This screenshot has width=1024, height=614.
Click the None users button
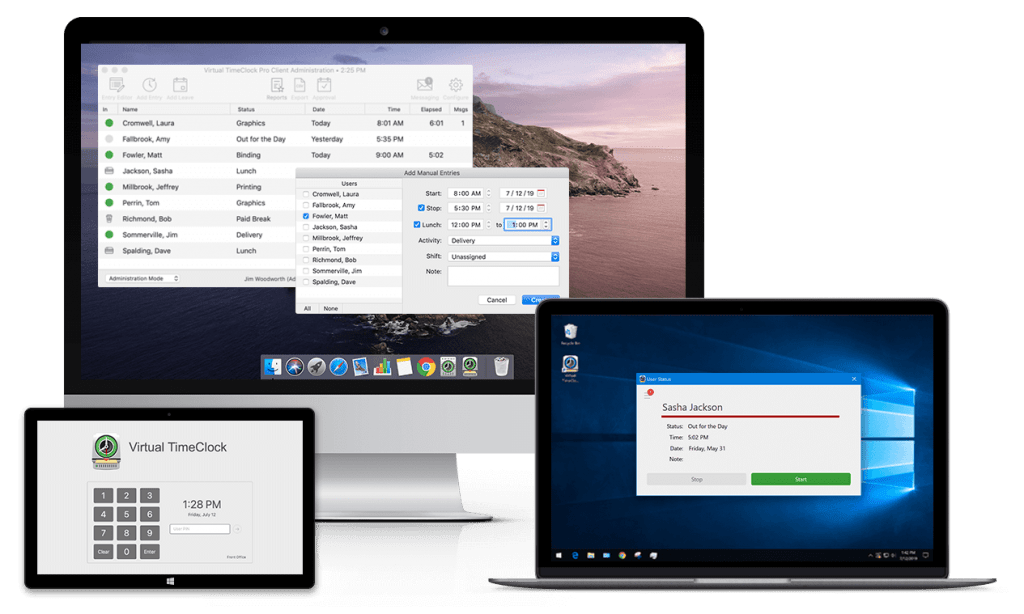tap(330, 308)
